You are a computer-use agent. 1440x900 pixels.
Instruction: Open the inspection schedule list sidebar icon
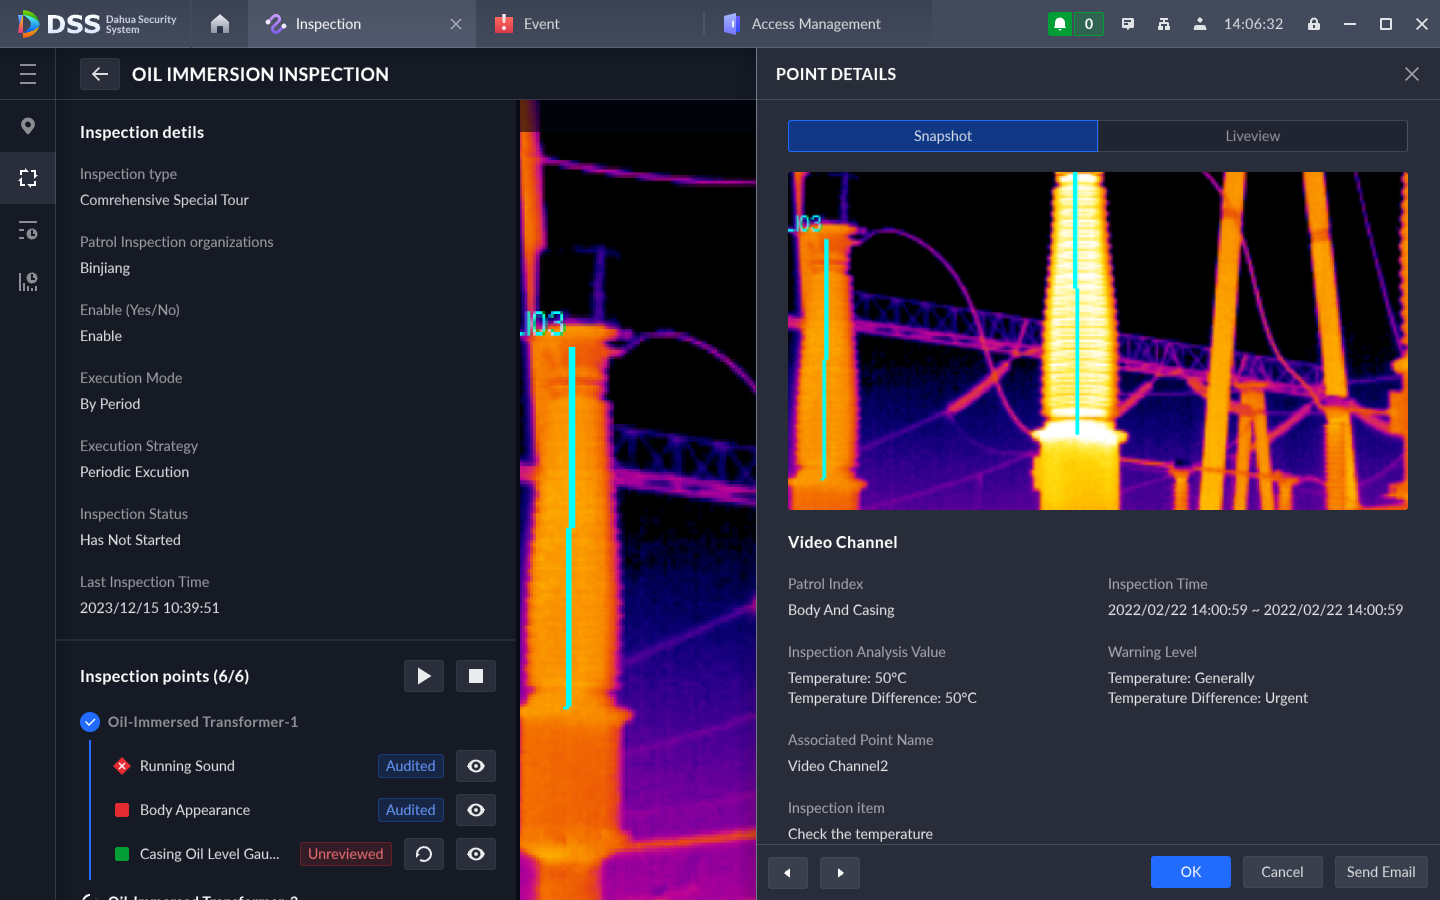(28, 231)
